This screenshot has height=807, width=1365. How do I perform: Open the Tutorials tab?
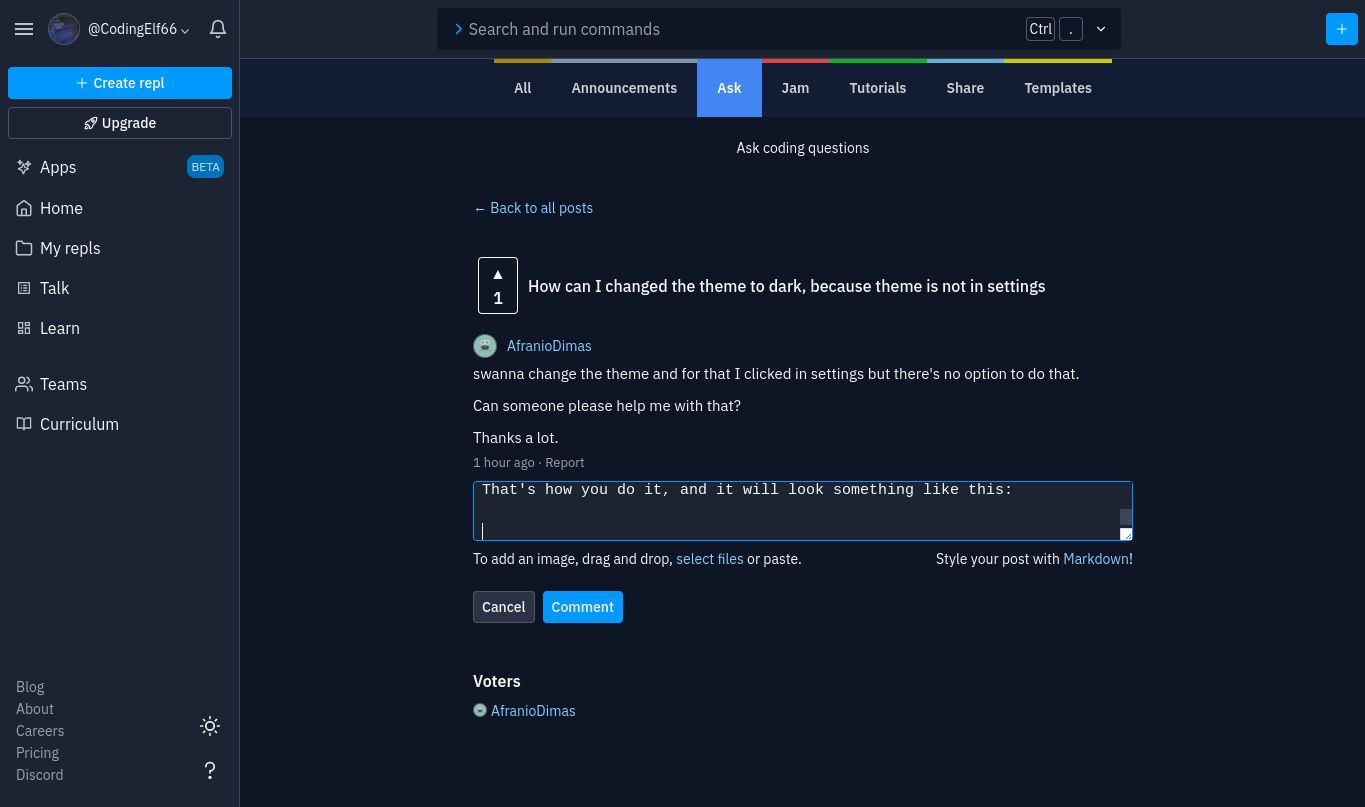pyautogui.click(x=878, y=88)
